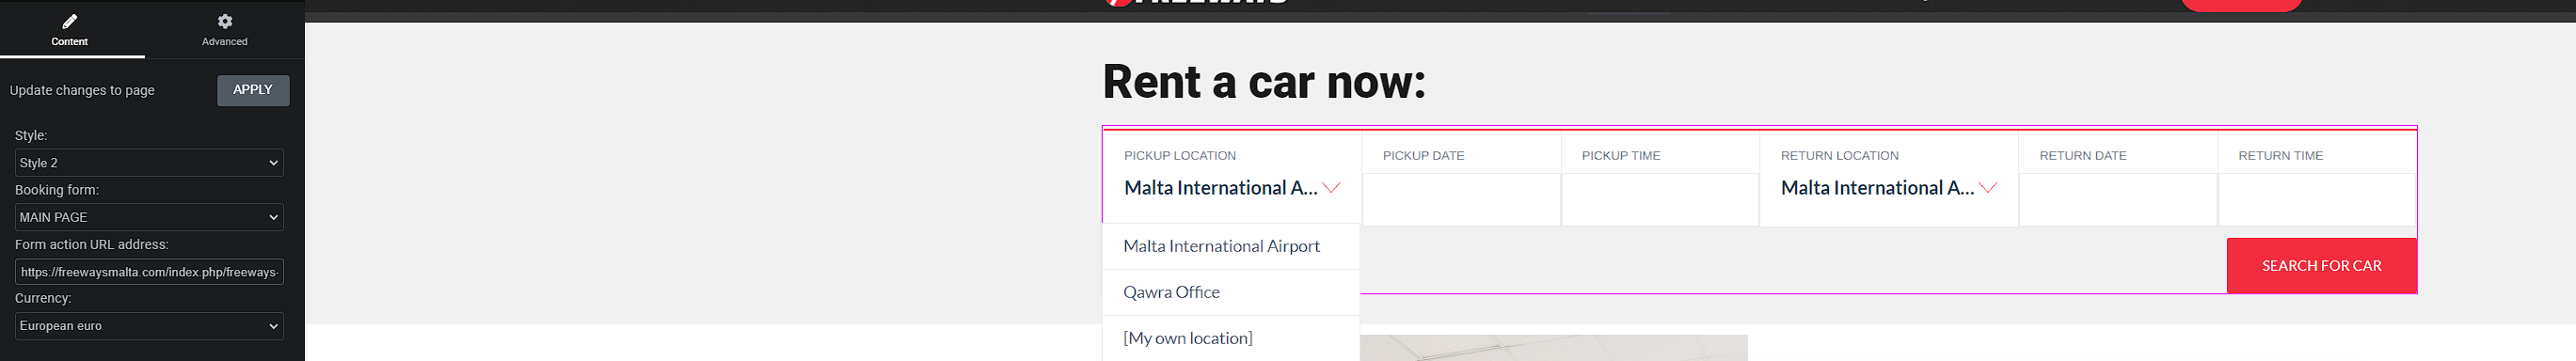The width and height of the screenshot is (2576, 361).
Task: Open the Booking form MAIN PAGE dropdown
Action: tap(149, 217)
